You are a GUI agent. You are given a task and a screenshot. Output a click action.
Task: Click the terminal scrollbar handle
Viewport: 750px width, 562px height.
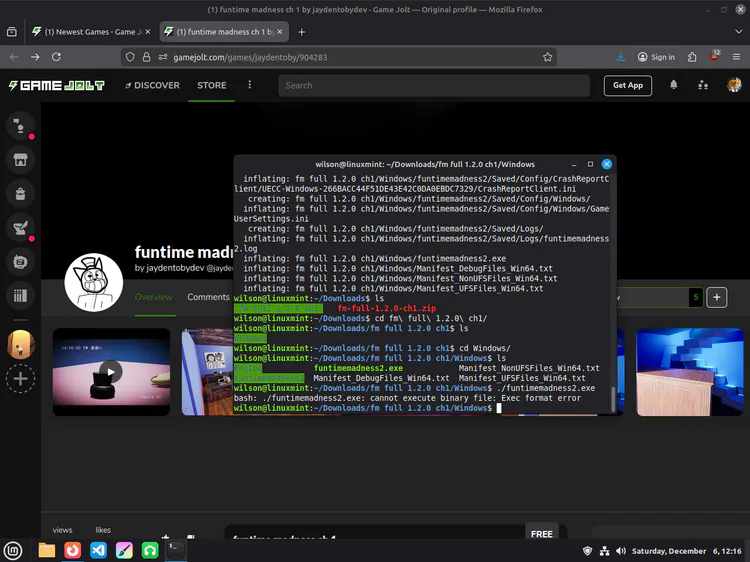click(613, 399)
